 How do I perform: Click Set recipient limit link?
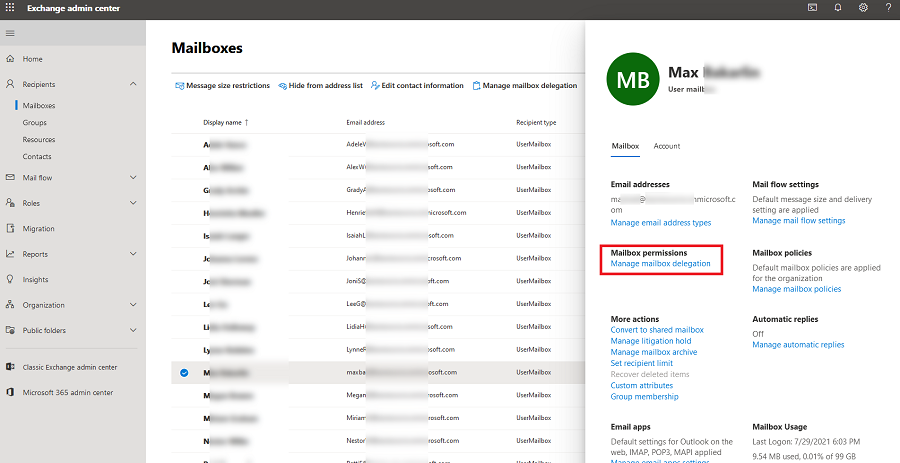click(x=642, y=363)
